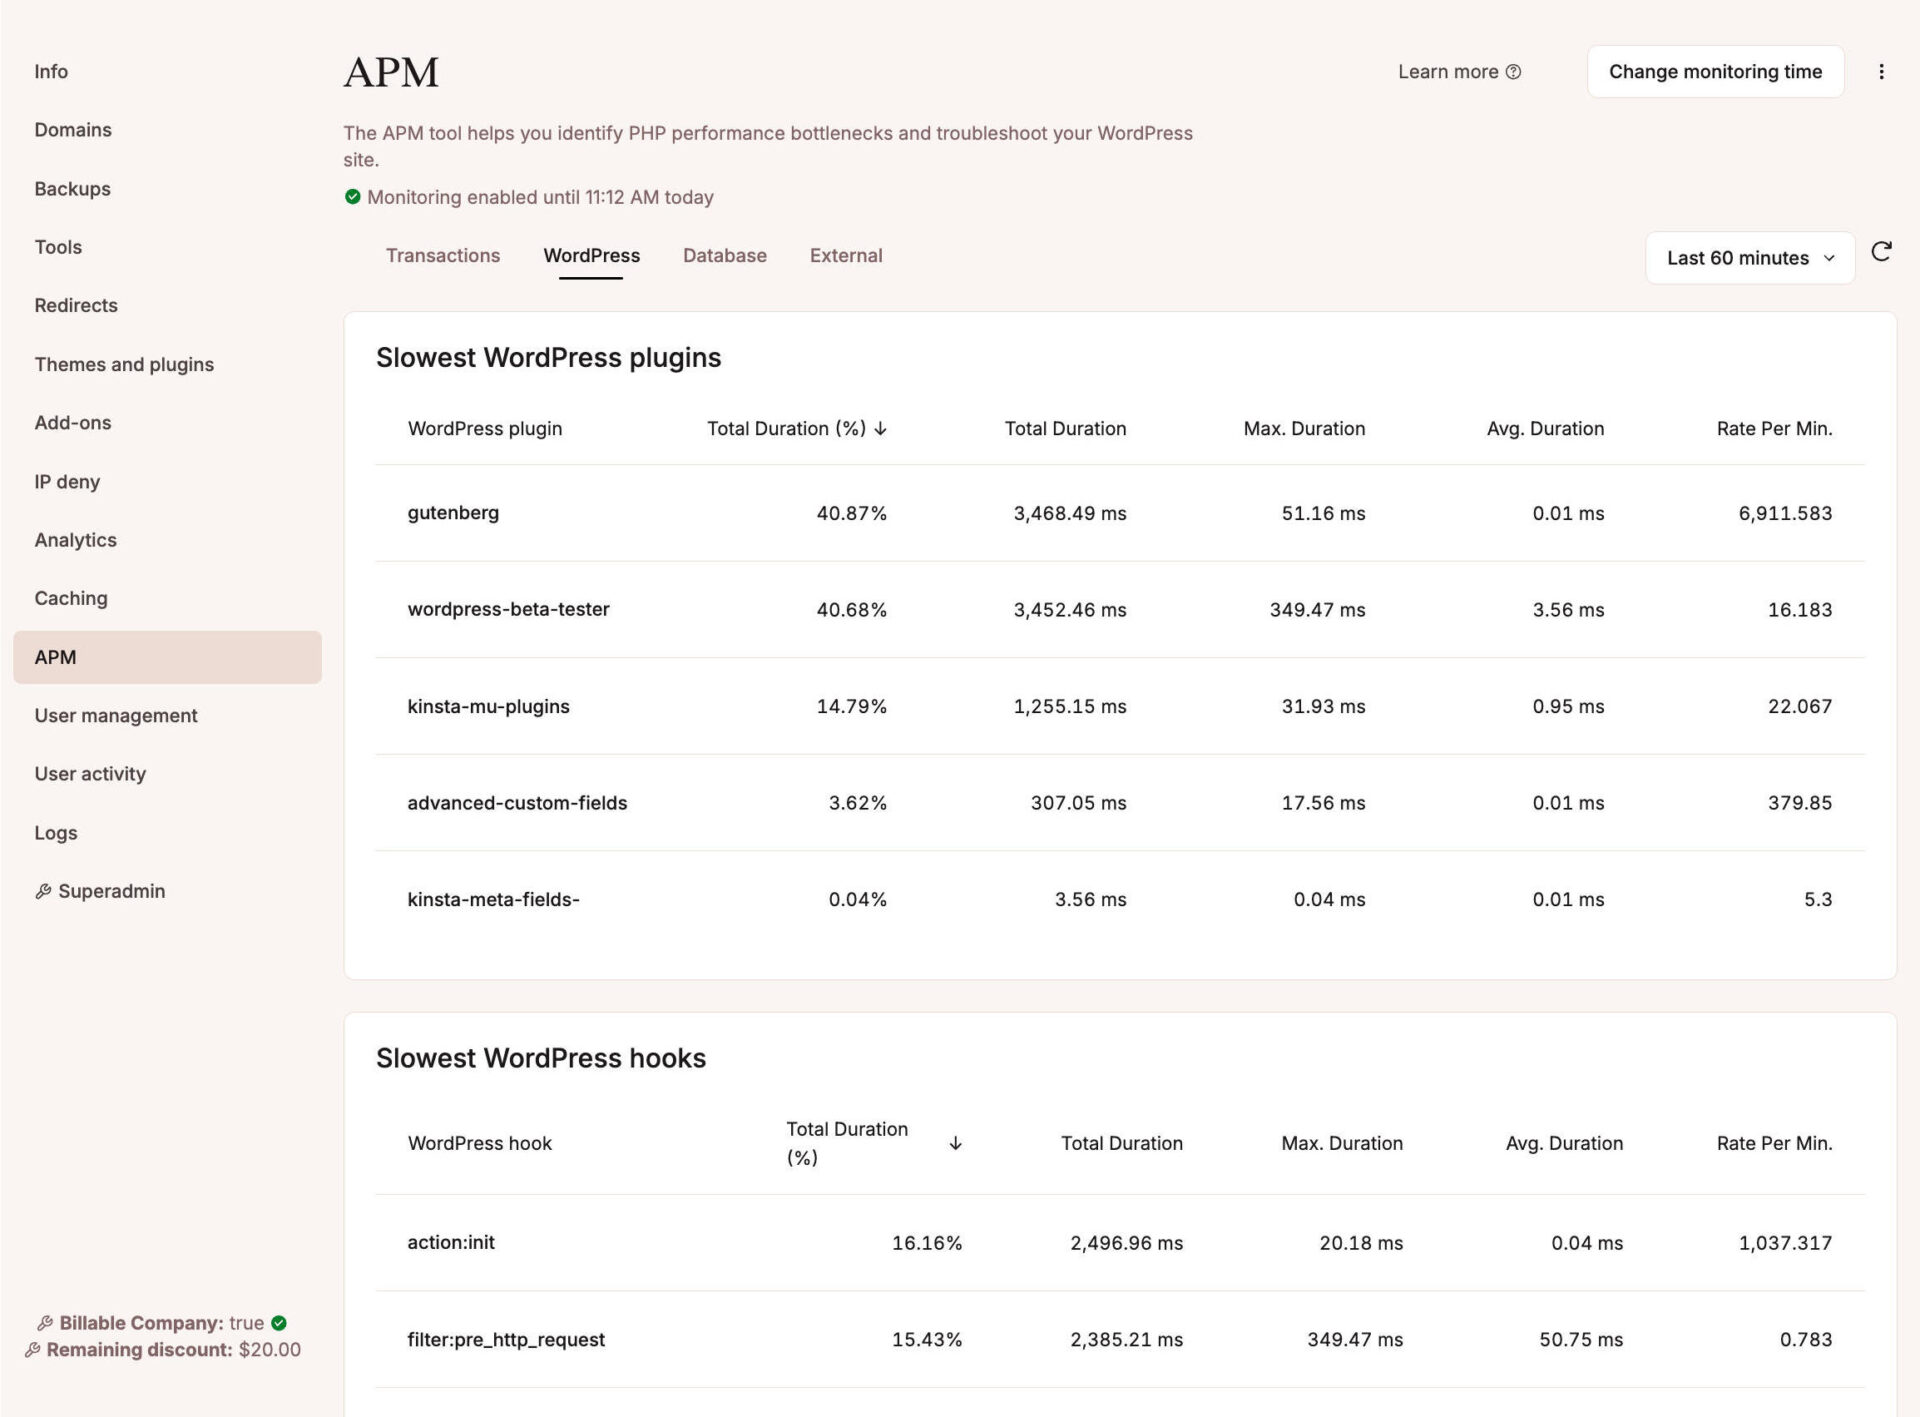Open the three-dot options menu

point(1882,71)
